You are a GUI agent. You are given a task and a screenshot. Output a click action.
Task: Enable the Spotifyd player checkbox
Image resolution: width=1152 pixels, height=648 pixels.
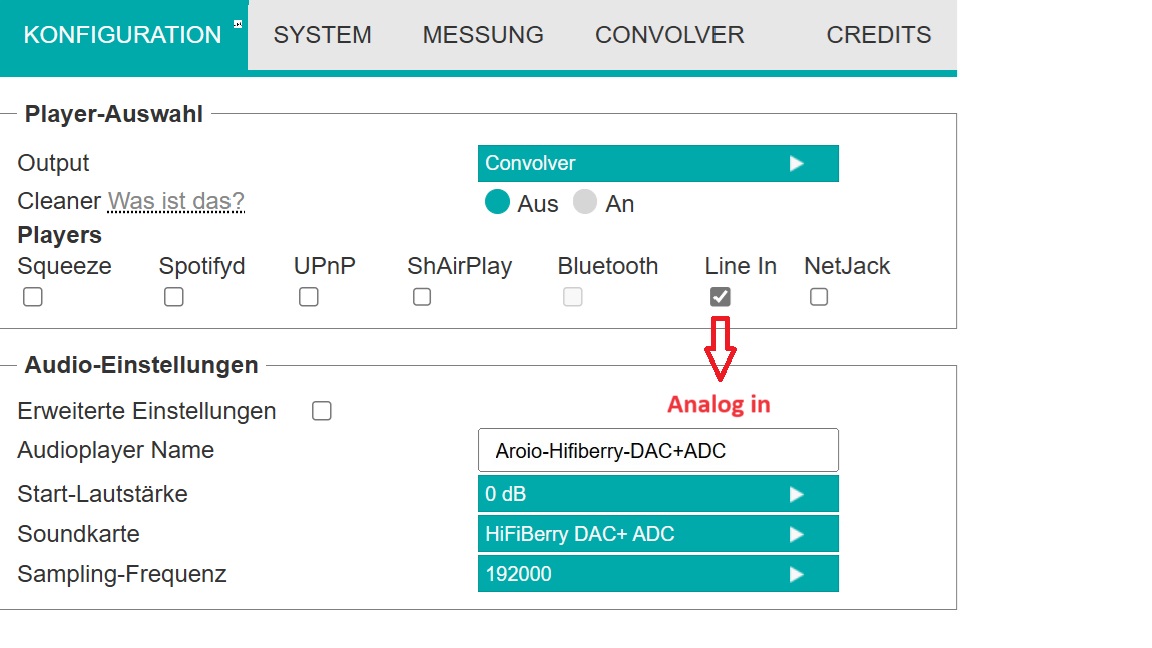(173, 296)
